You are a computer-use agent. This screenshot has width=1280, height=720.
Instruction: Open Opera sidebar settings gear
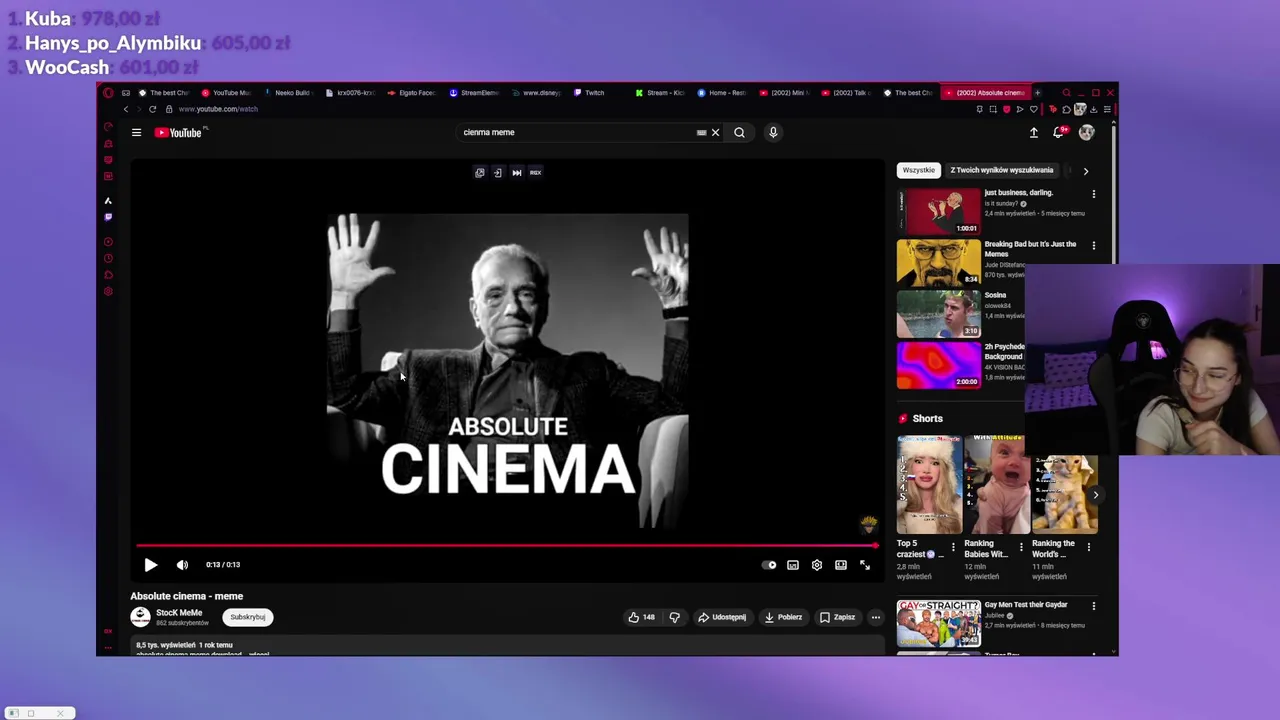[108, 292]
